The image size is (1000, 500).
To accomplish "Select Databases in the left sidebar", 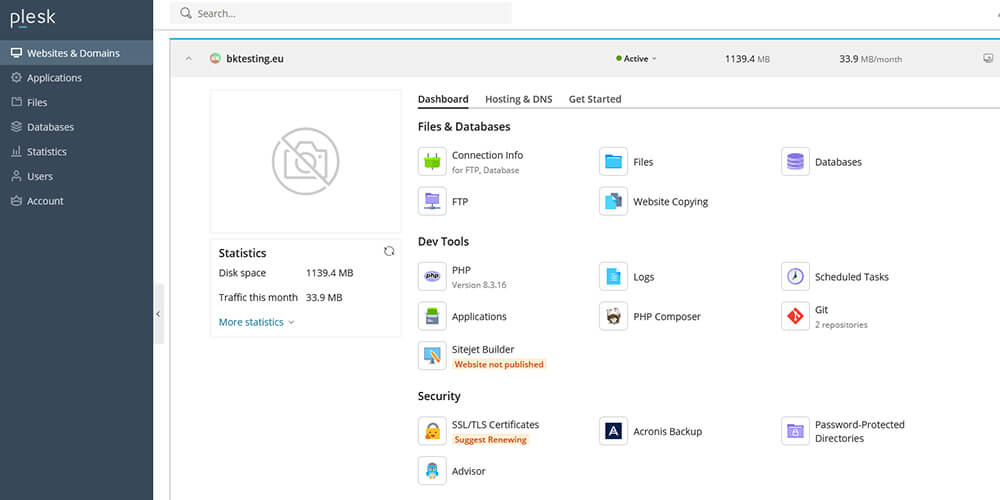I will 50,127.
